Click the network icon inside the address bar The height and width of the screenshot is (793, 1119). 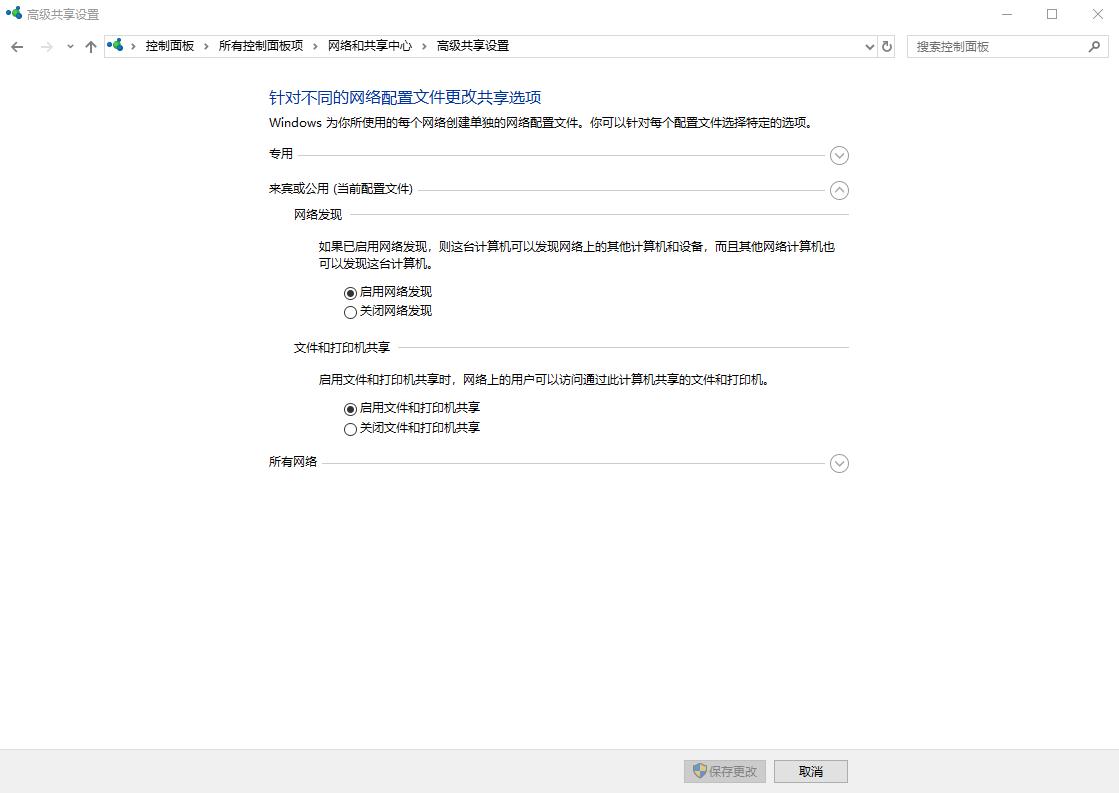(x=115, y=45)
